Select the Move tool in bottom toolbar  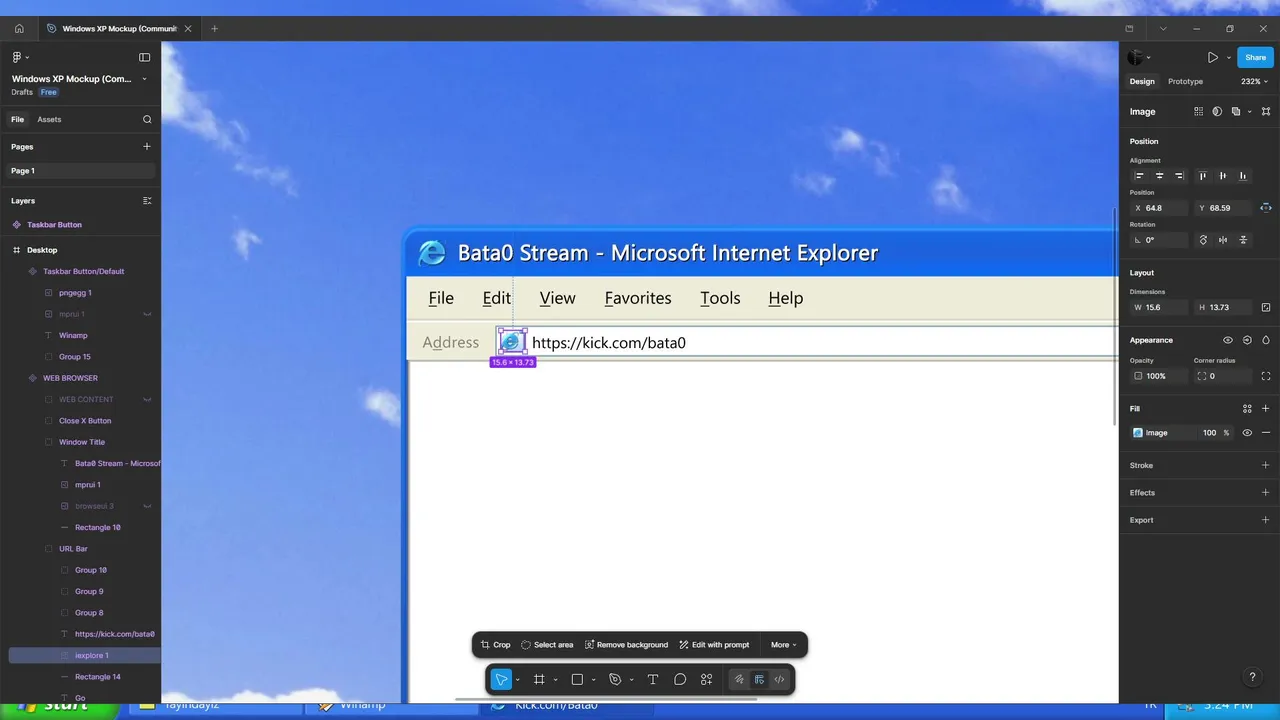[501, 680]
